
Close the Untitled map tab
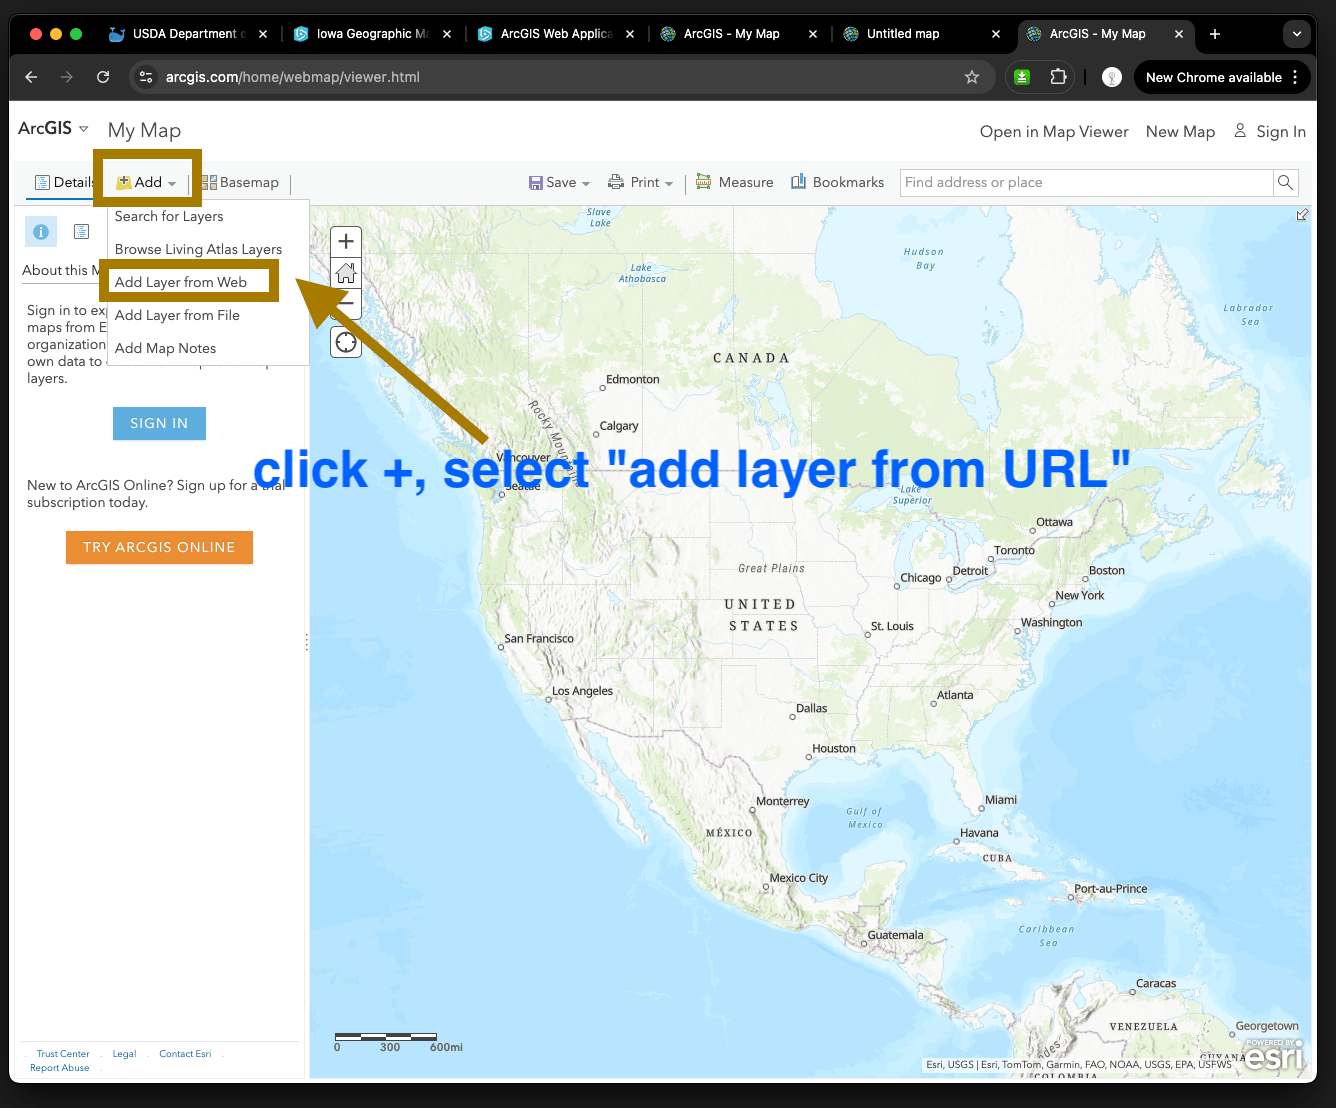point(996,34)
